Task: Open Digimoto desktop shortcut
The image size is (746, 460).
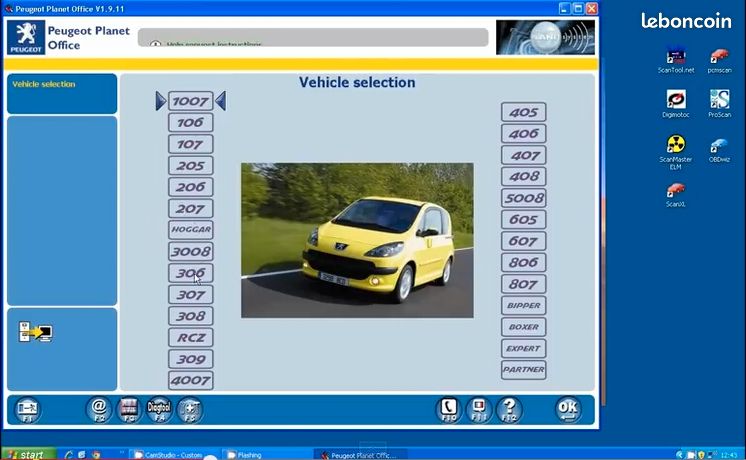Action: (x=676, y=104)
